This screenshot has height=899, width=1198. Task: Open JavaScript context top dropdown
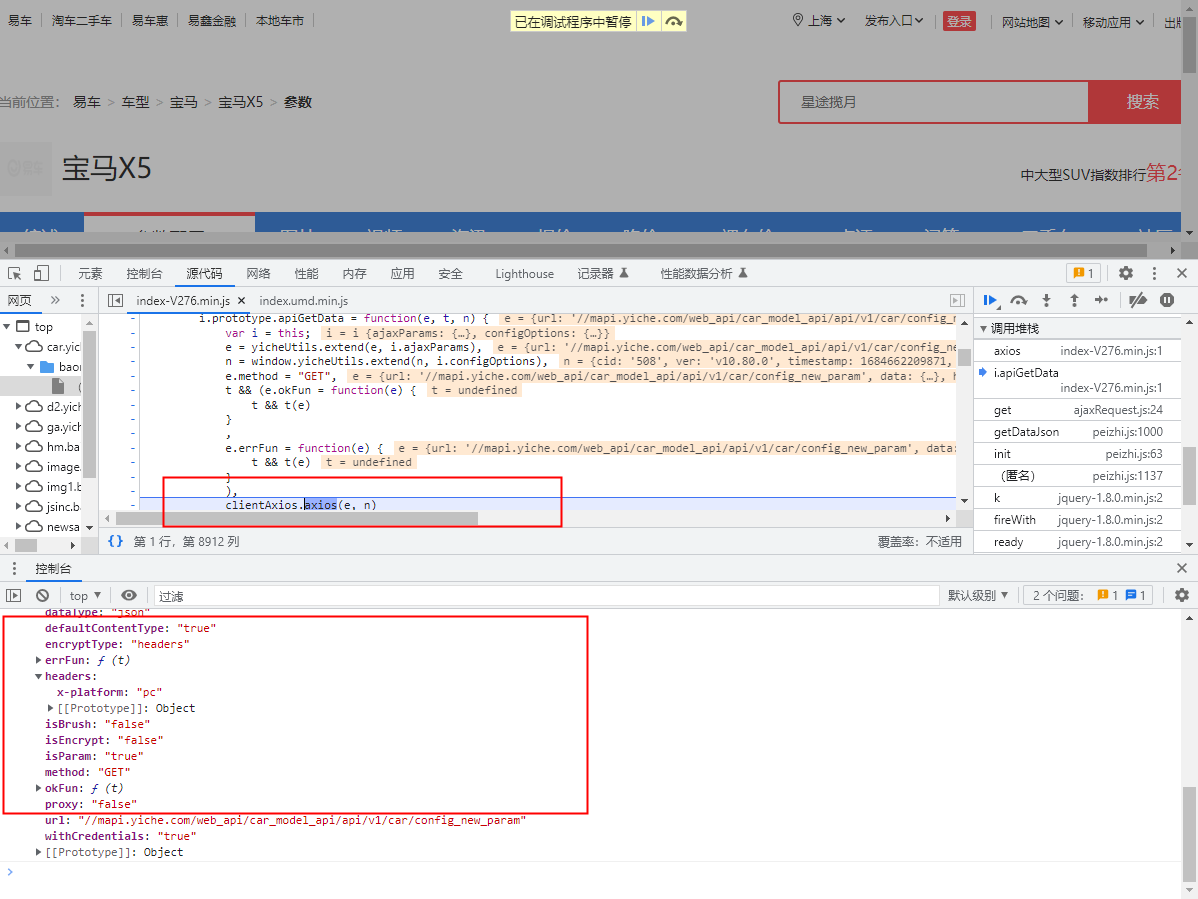tap(85, 596)
